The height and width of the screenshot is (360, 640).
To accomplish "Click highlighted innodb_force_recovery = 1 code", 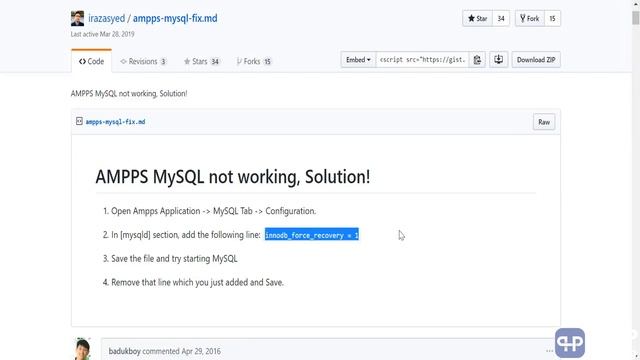I will point(312,235).
